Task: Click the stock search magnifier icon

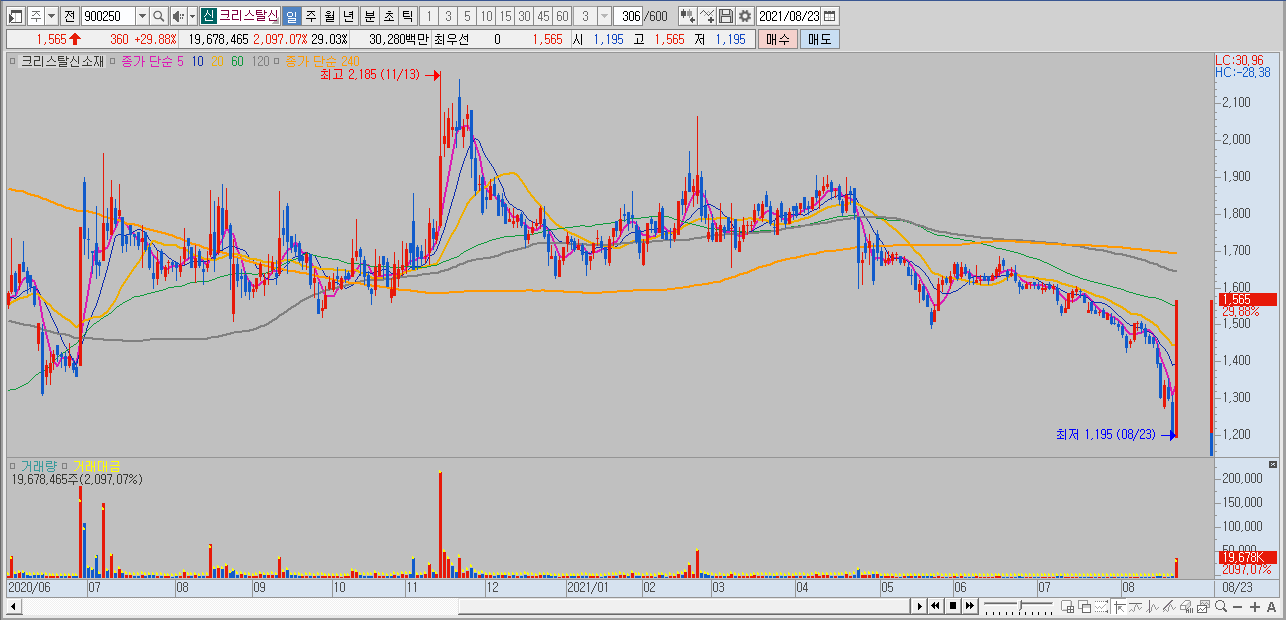Action: point(159,16)
